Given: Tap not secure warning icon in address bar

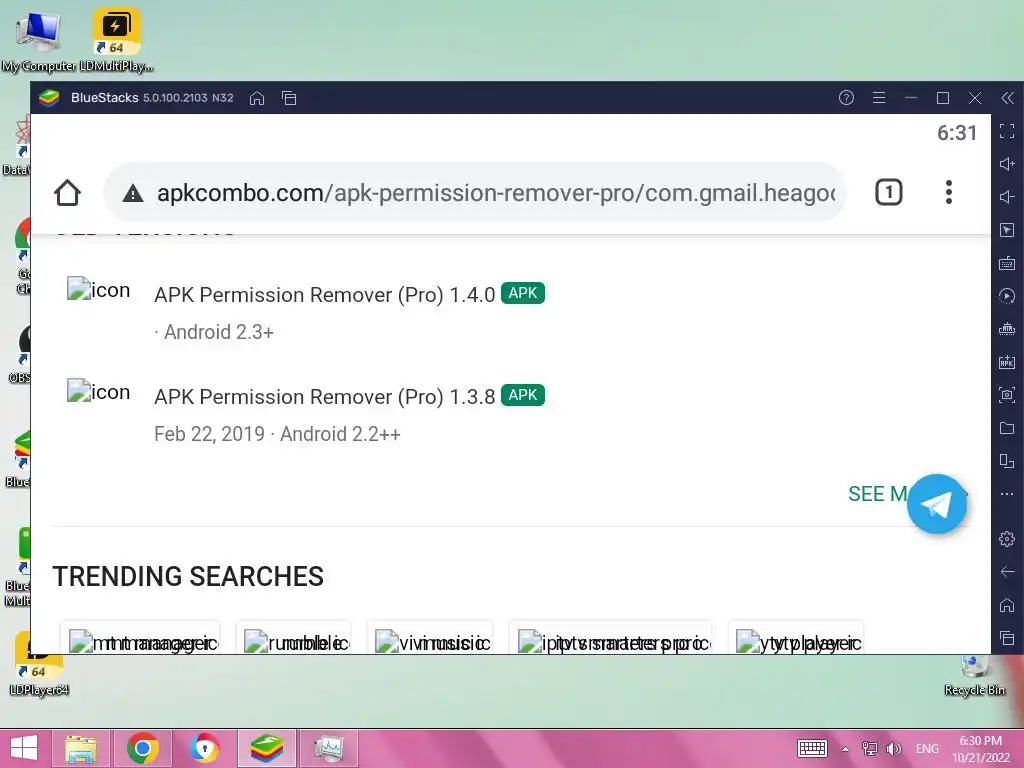Looking at the screenshot, I should pos(133,193).
